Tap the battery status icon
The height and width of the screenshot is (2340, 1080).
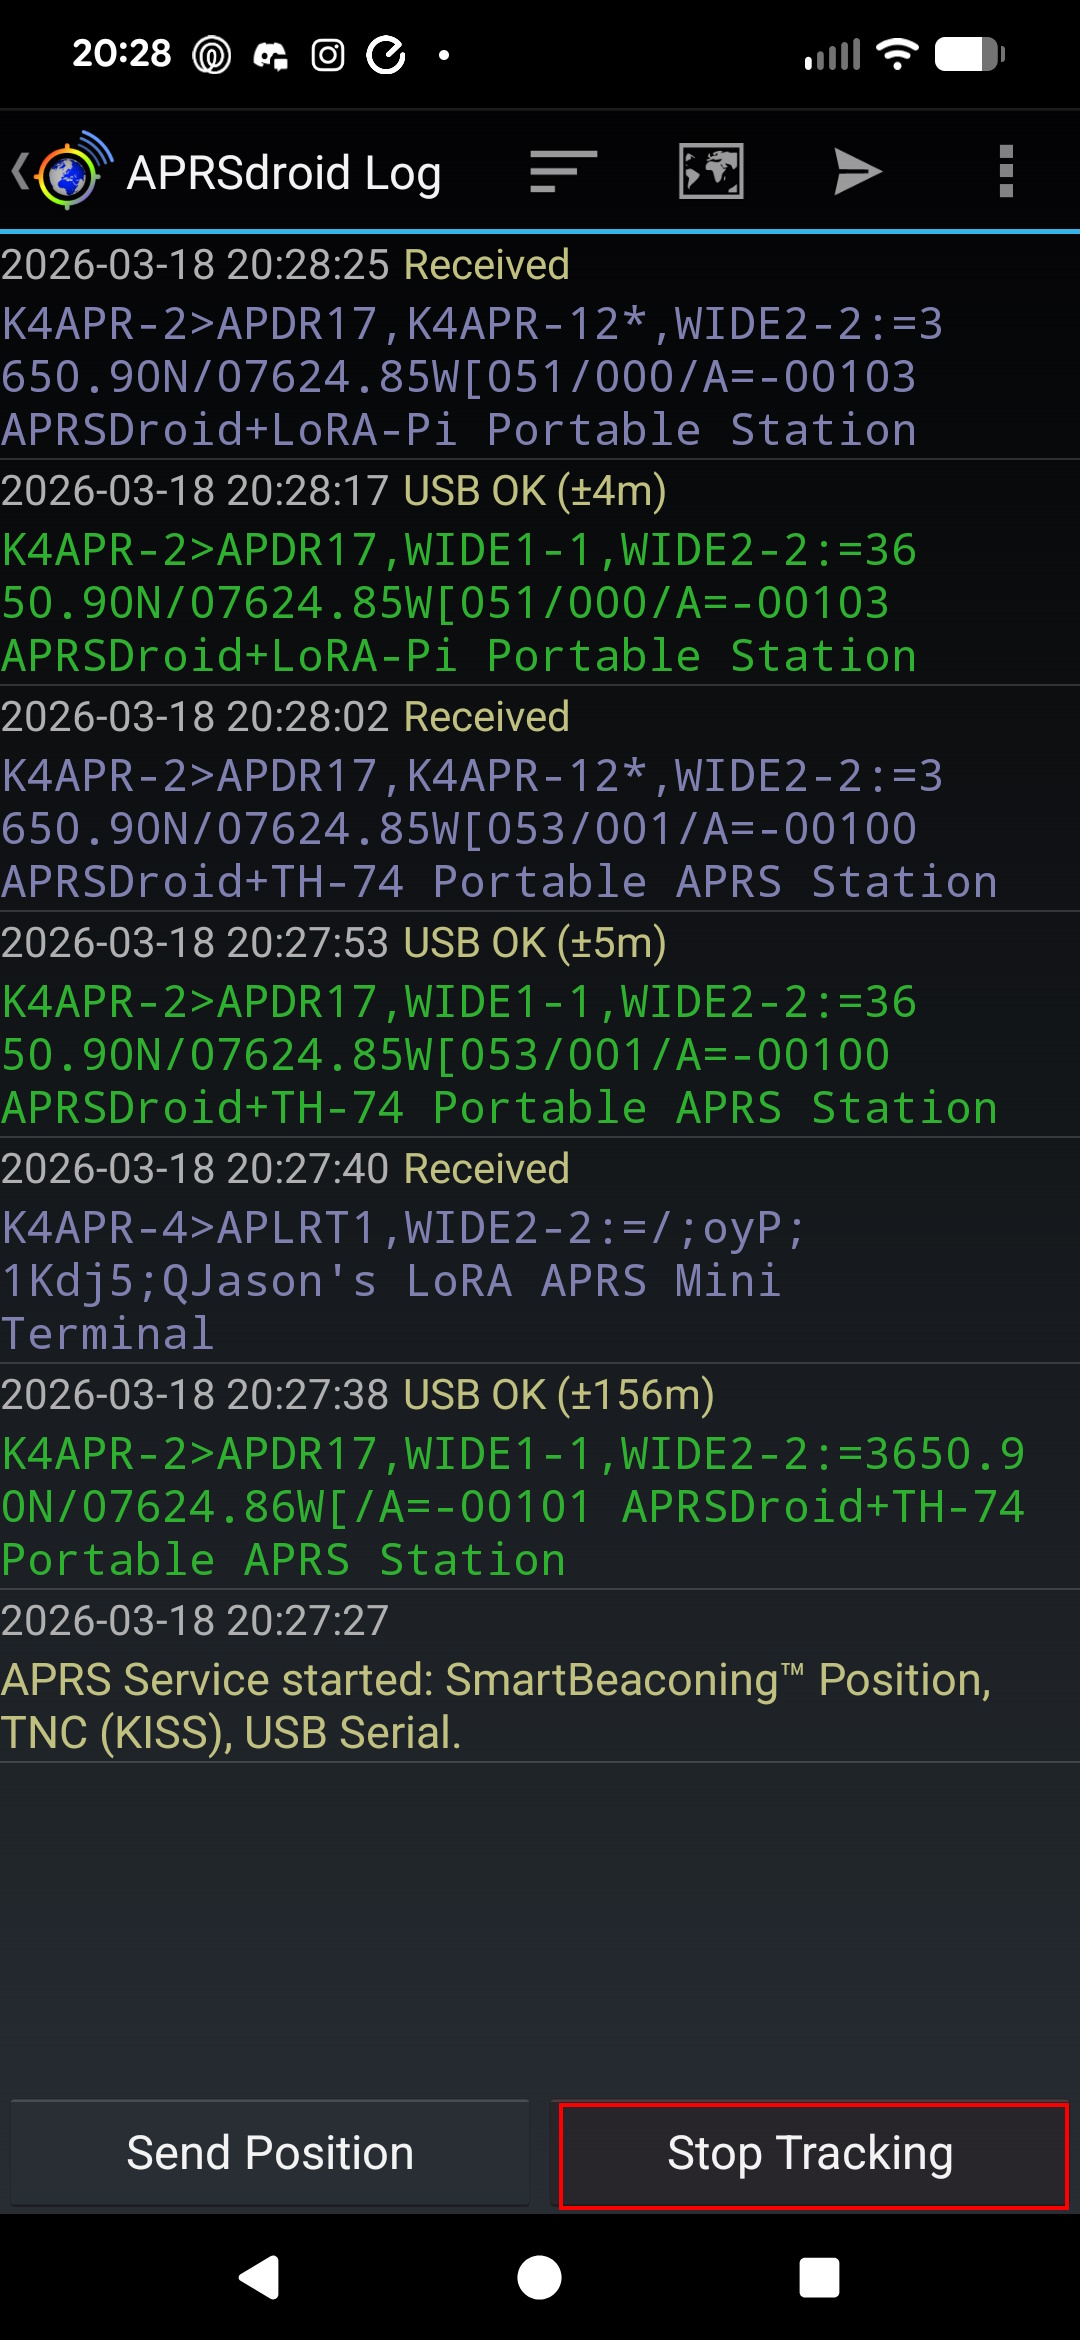[969, 54]
